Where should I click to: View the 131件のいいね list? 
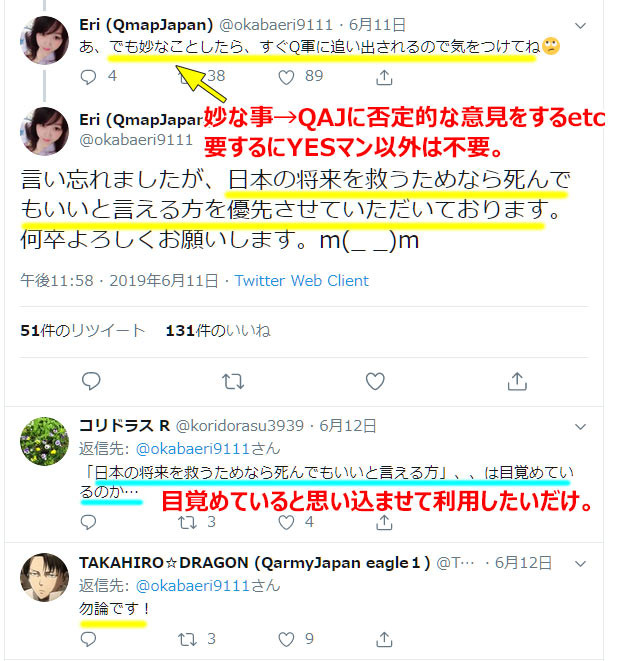(x=218, y=331)
